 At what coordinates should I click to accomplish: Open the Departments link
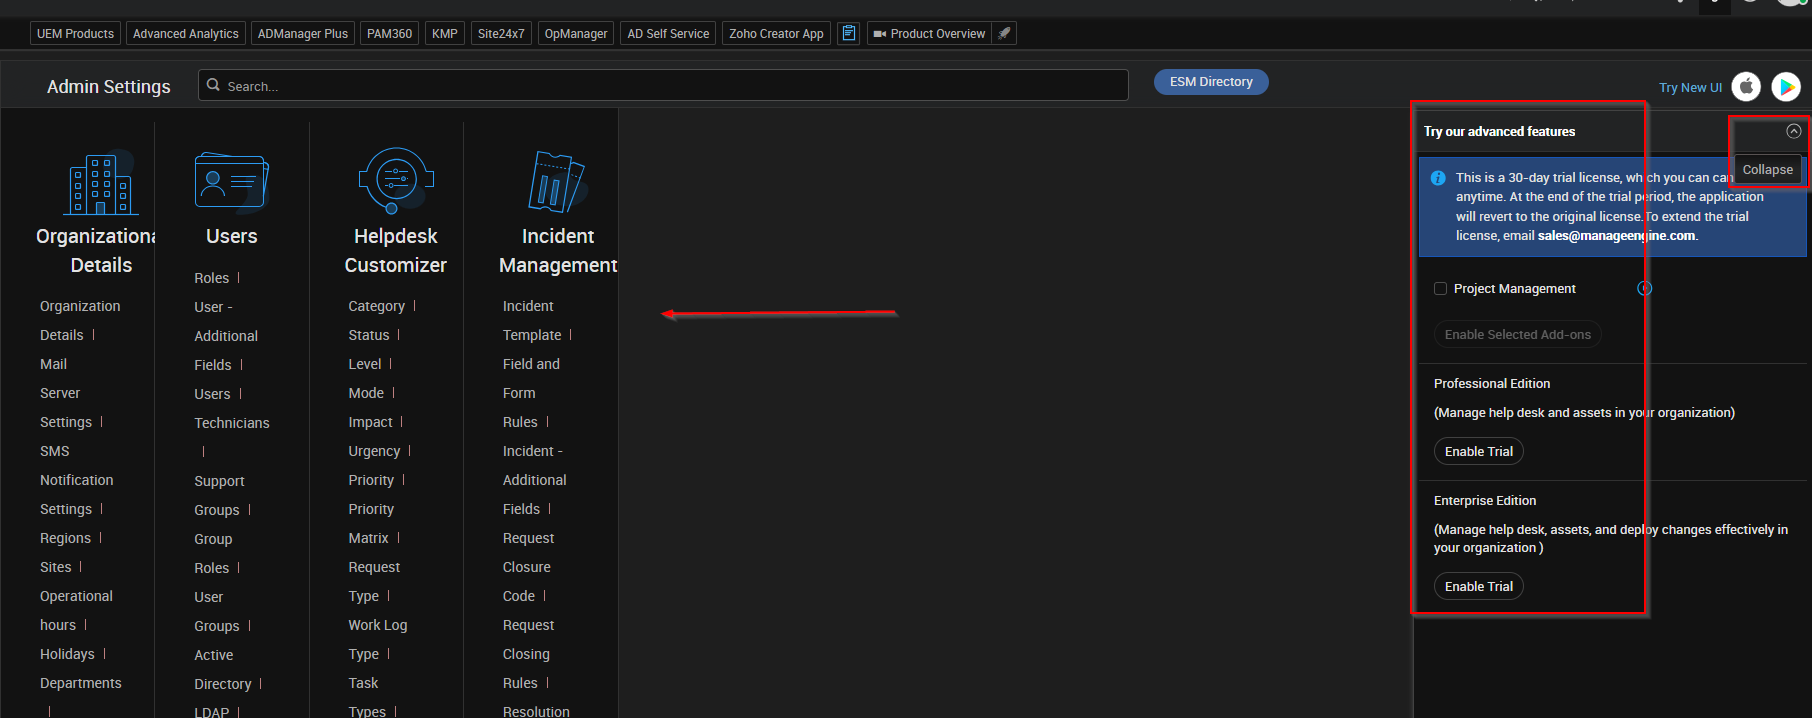(x=81, y=683)
